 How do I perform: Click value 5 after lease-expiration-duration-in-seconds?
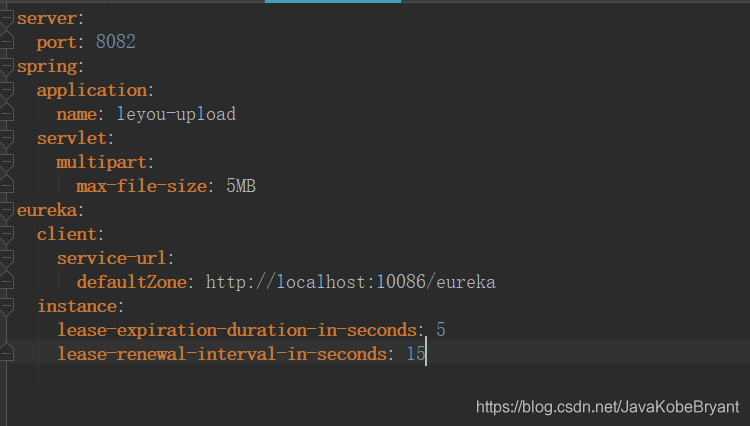pos(441,329)
